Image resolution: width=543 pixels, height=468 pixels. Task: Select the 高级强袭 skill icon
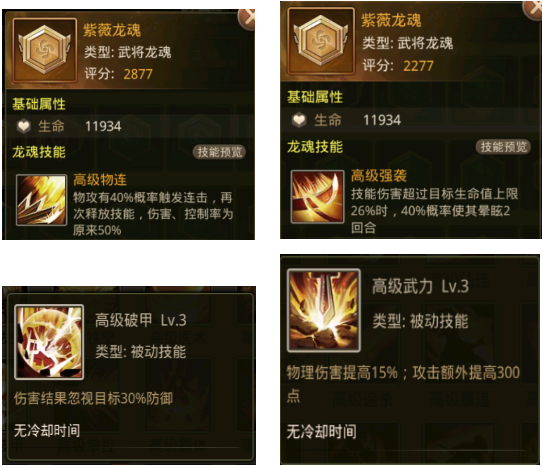318,197
